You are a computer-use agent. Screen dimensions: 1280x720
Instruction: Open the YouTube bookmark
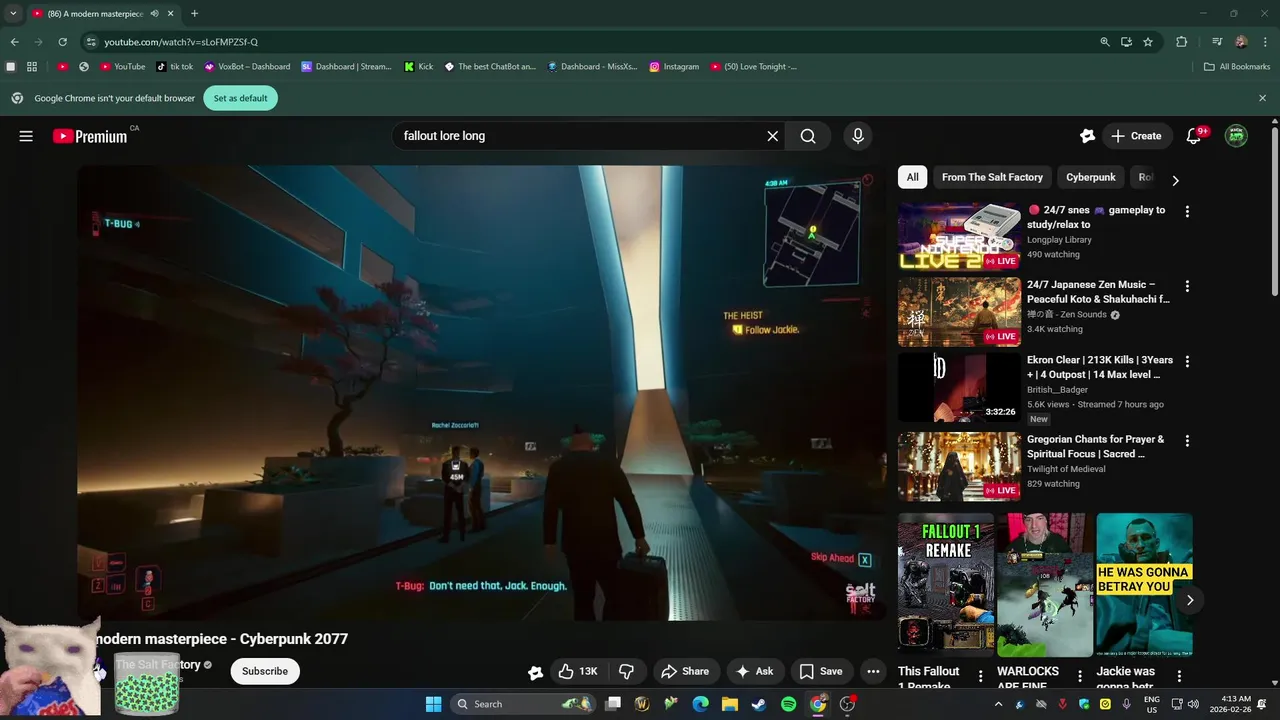click(123, 67)
